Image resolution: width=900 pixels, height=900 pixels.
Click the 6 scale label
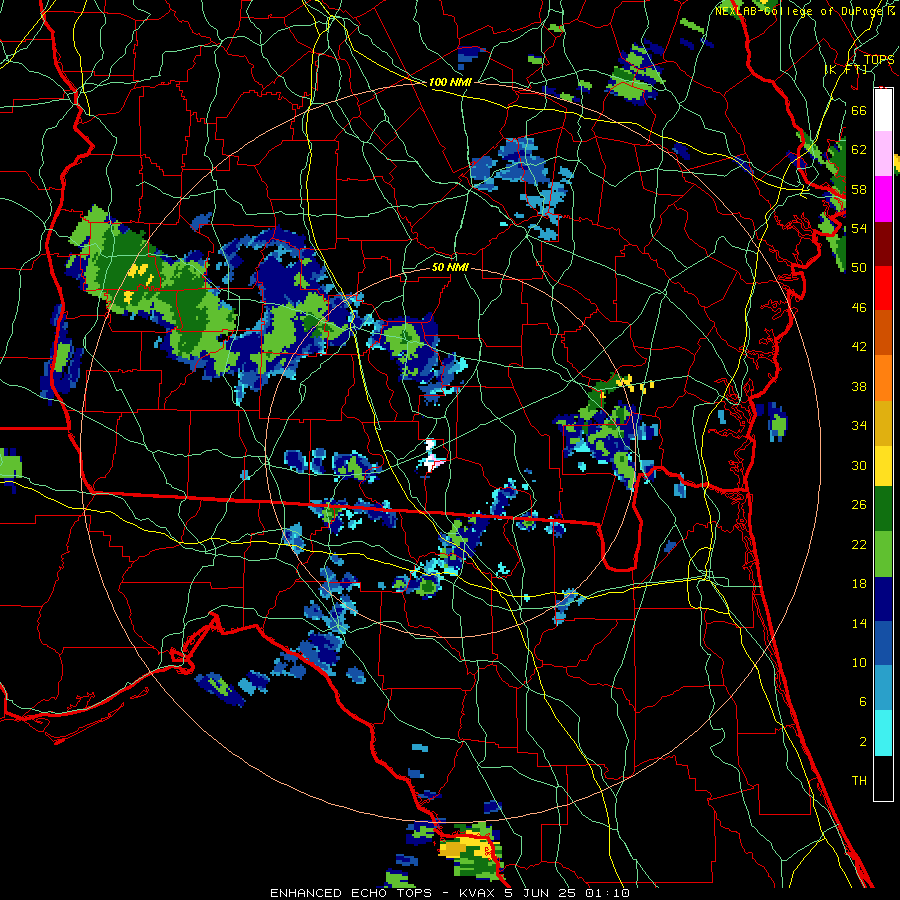click(863, 702)
